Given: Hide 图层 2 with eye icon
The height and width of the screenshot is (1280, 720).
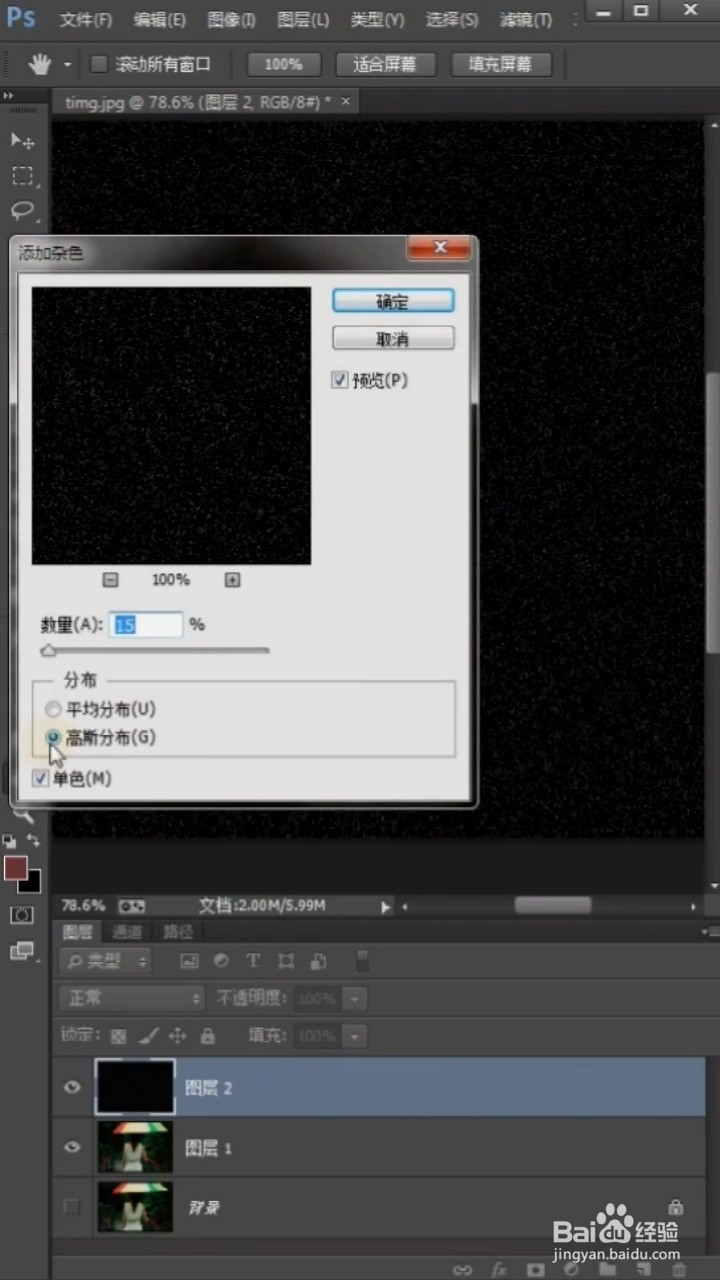Looking at the screenshot, I should pyautogui.click(x=72, y=1087).
